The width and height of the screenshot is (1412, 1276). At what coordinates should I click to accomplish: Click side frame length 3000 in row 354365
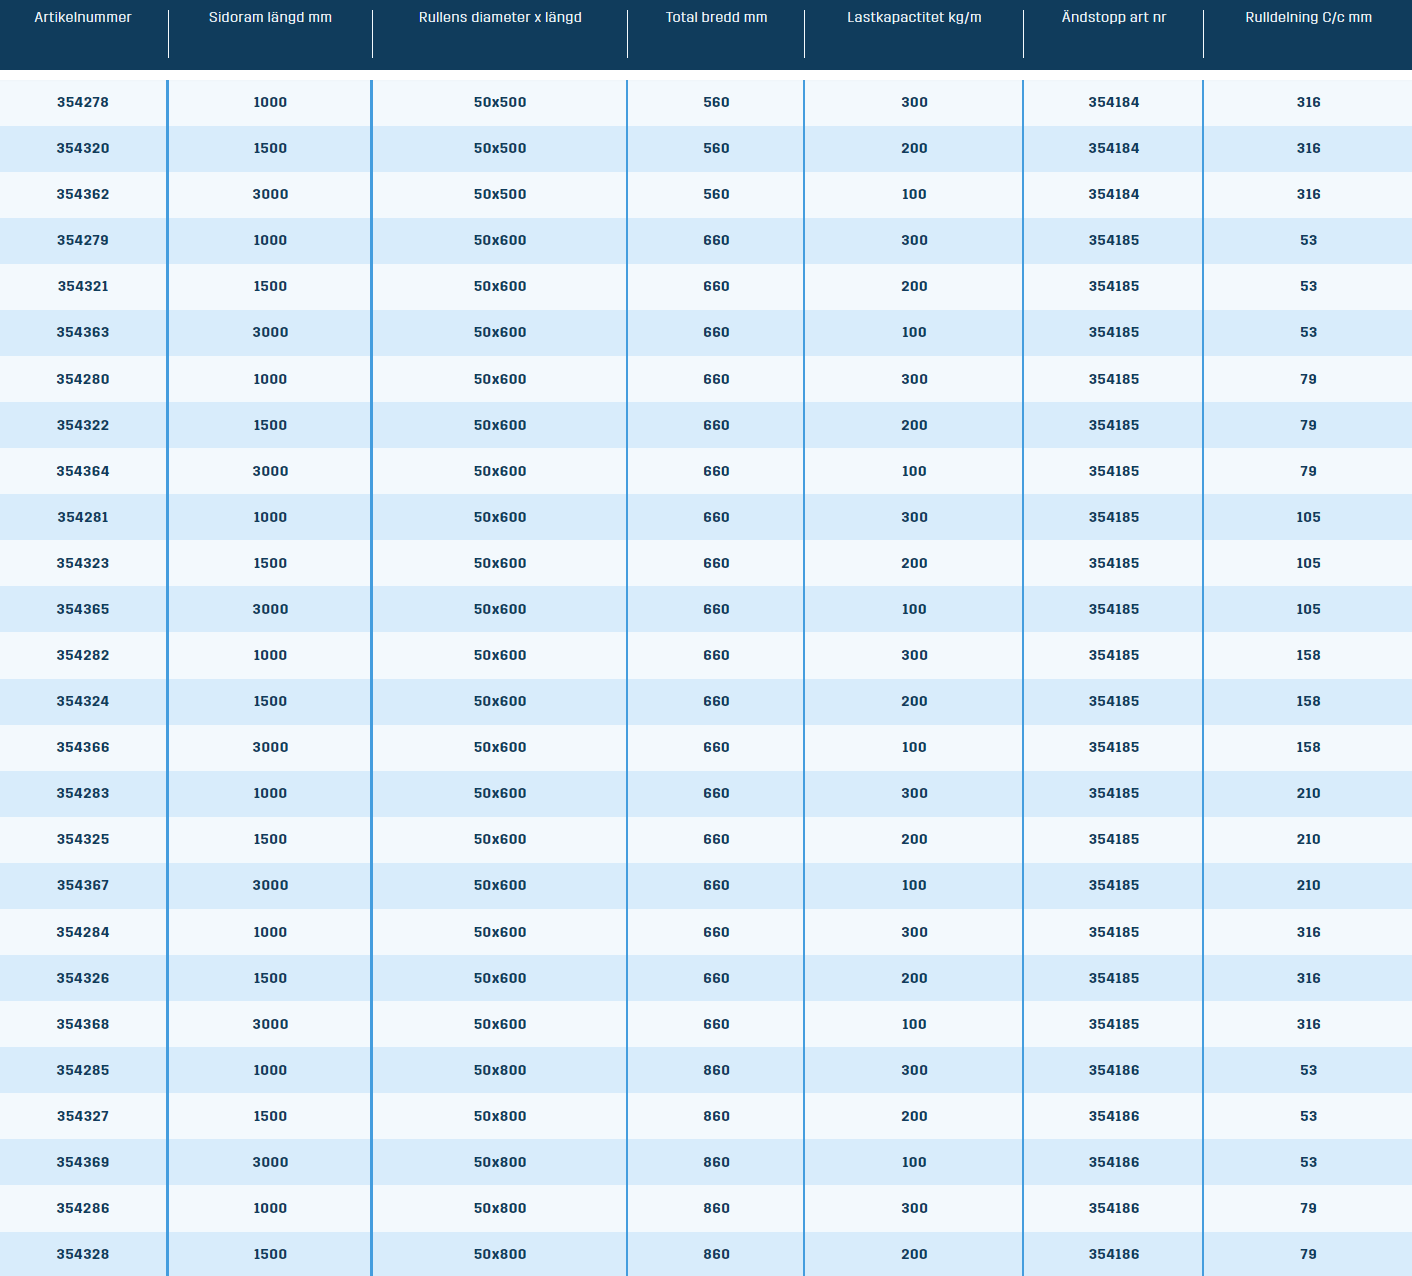(x=270, y=609)
